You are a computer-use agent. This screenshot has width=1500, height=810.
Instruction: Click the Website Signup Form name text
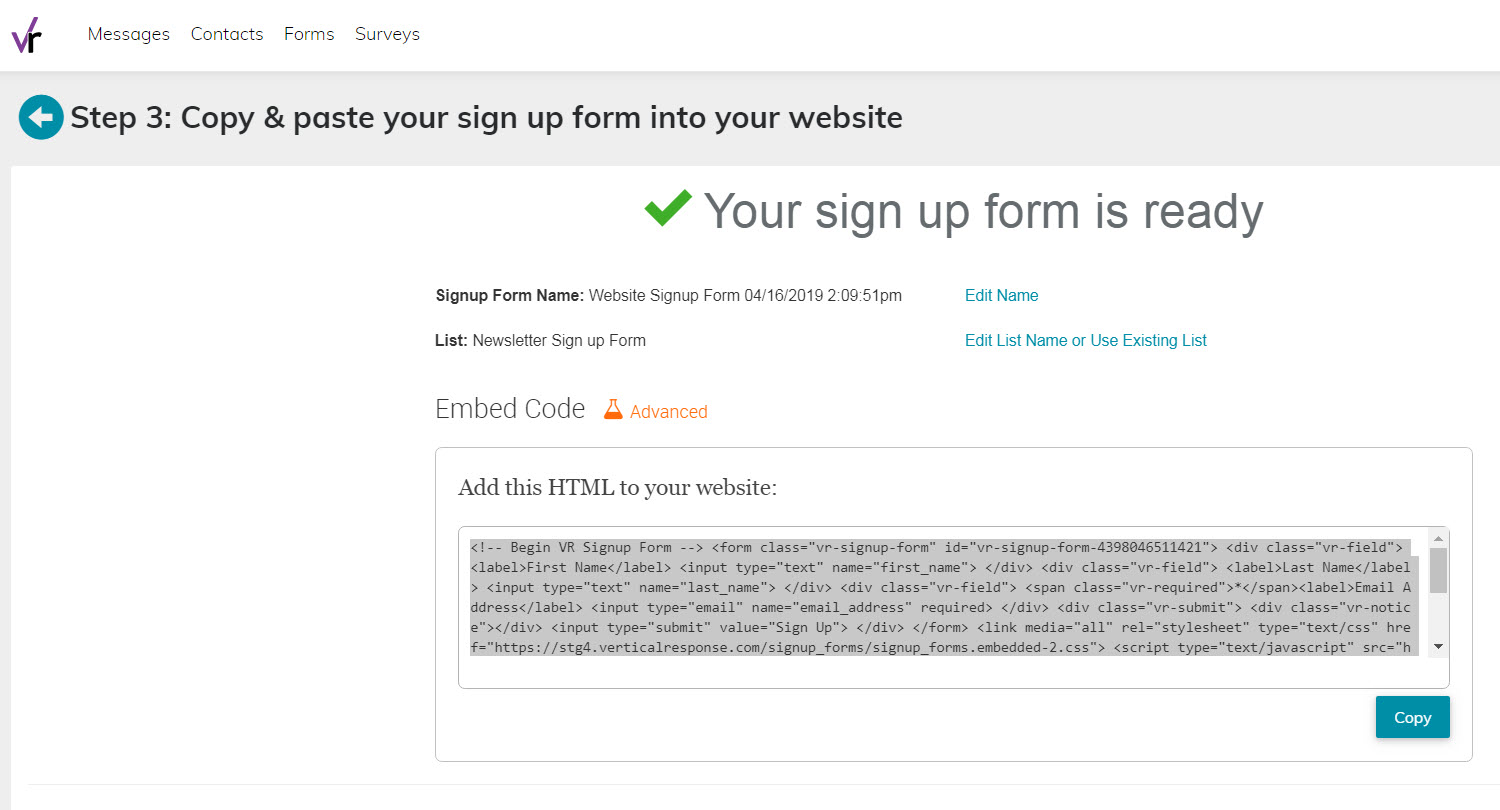point(745,295)
